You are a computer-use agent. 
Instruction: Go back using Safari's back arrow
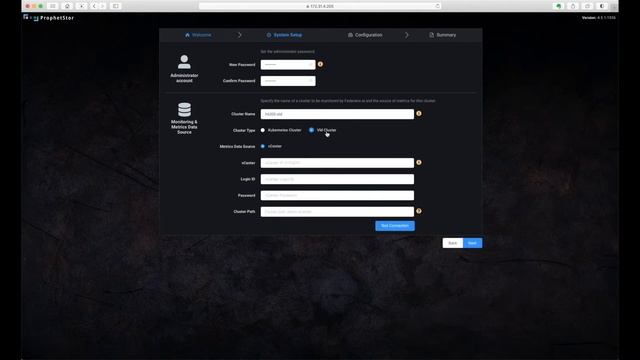click(x=94, y=6)
